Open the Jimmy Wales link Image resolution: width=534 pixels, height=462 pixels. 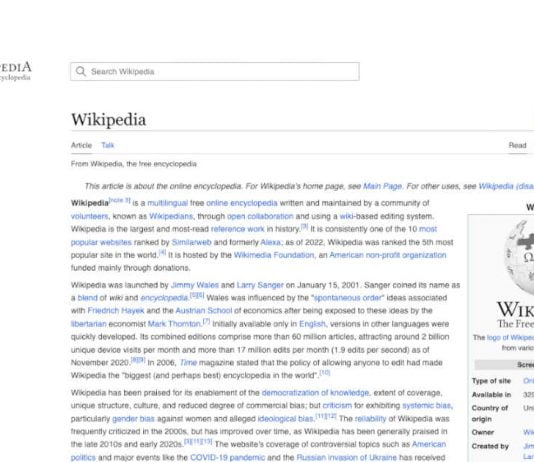tap(195, 285)
